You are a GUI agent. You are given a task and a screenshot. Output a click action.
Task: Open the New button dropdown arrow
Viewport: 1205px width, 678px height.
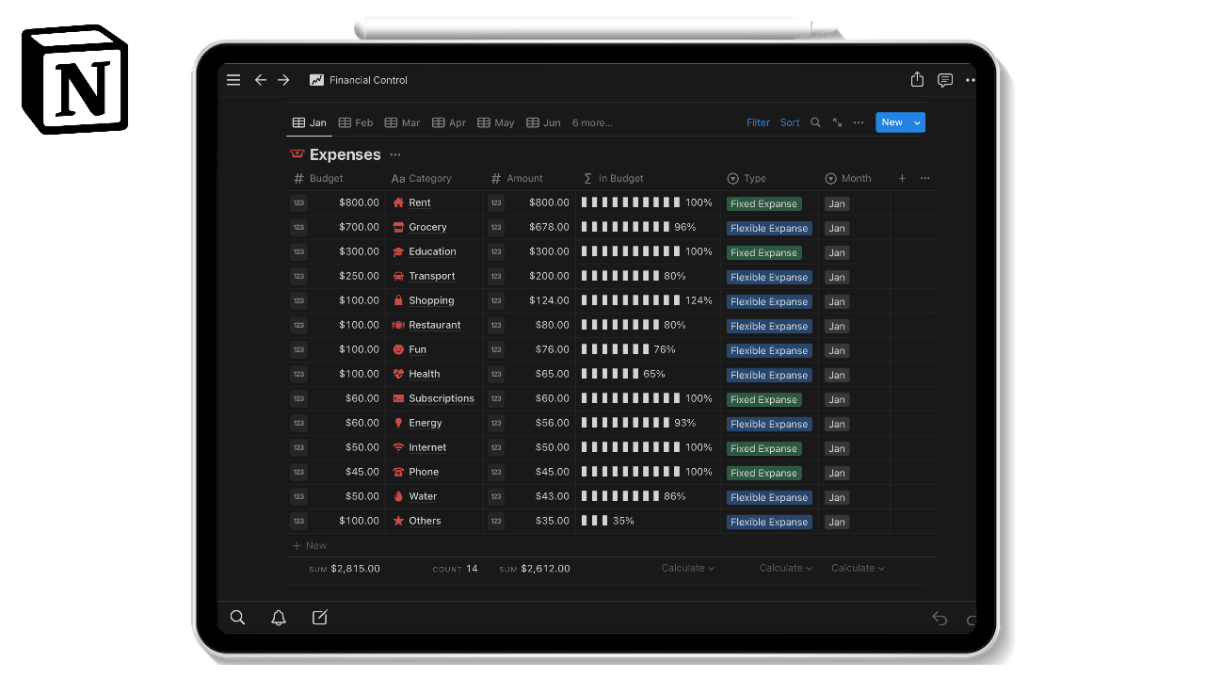(x=917, y=123)
